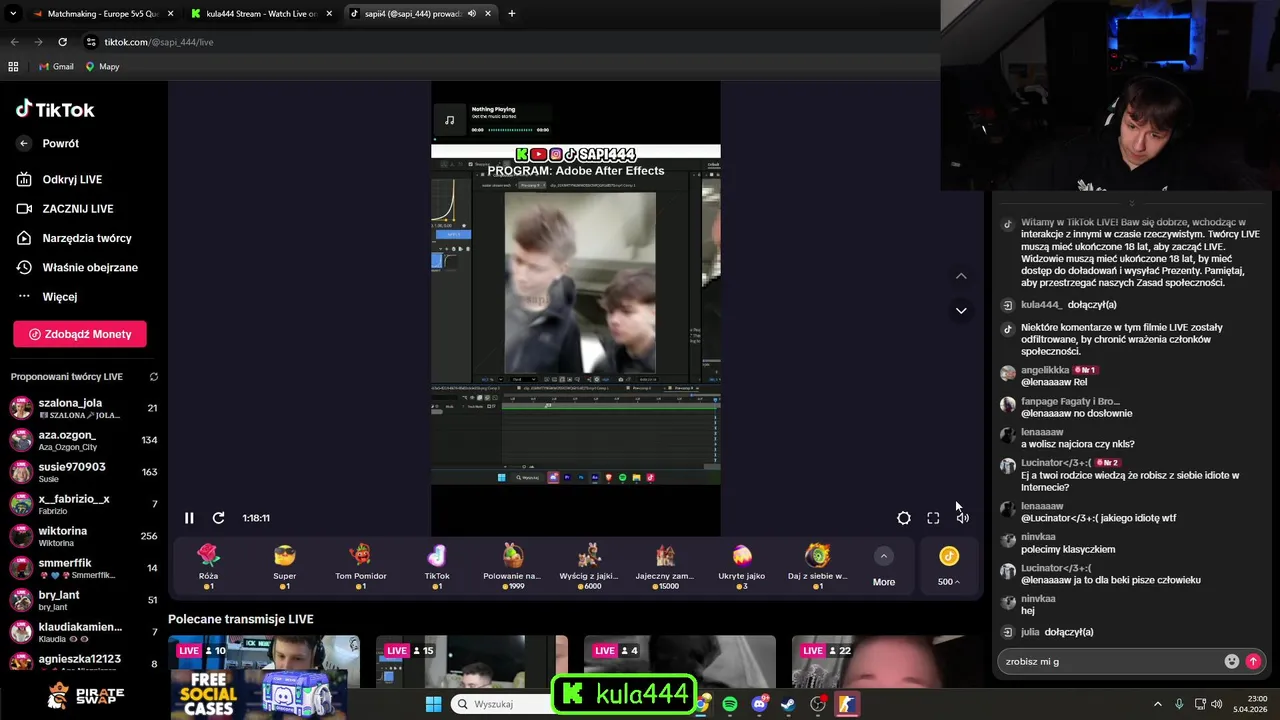Click the chat message input field
Image resolution: width=1280 pixels, height=720 pixels.
coord(1110,661)
